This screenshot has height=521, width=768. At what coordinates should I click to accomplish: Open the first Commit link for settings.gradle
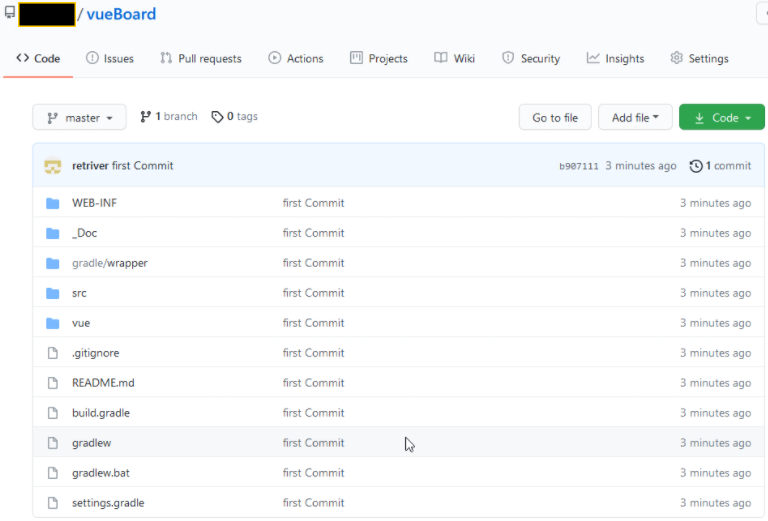tap(313, 503)
